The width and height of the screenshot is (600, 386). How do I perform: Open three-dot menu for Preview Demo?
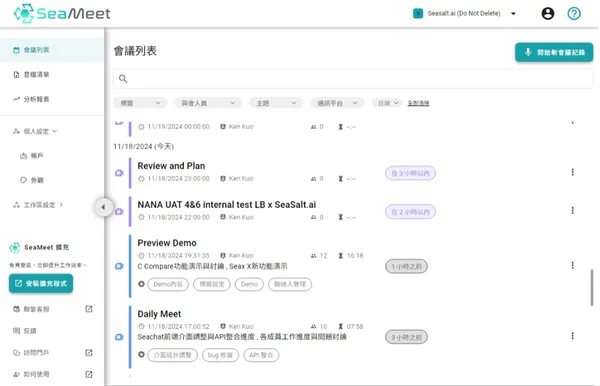[572, 265]
